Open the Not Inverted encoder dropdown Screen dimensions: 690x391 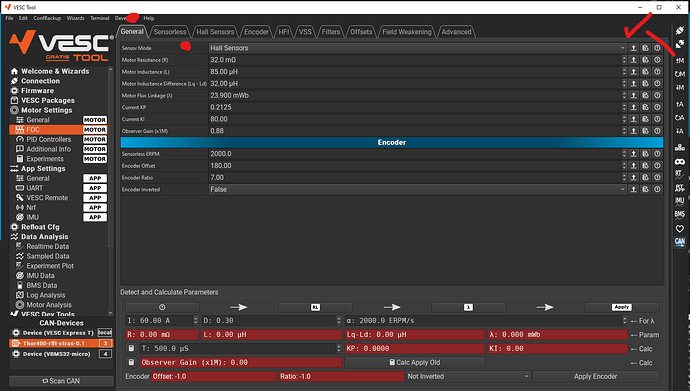468,376
